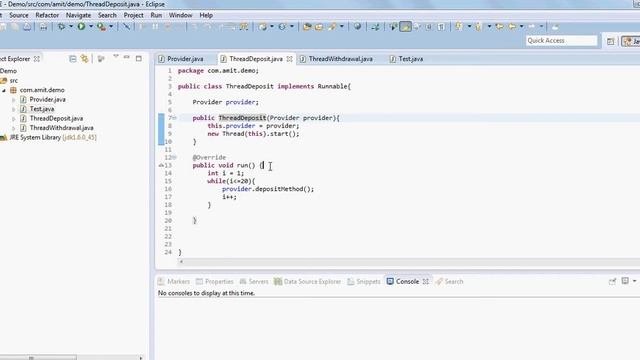Switch to the Provider.java editor tab

pyautogui.click(x=185, y=59)
